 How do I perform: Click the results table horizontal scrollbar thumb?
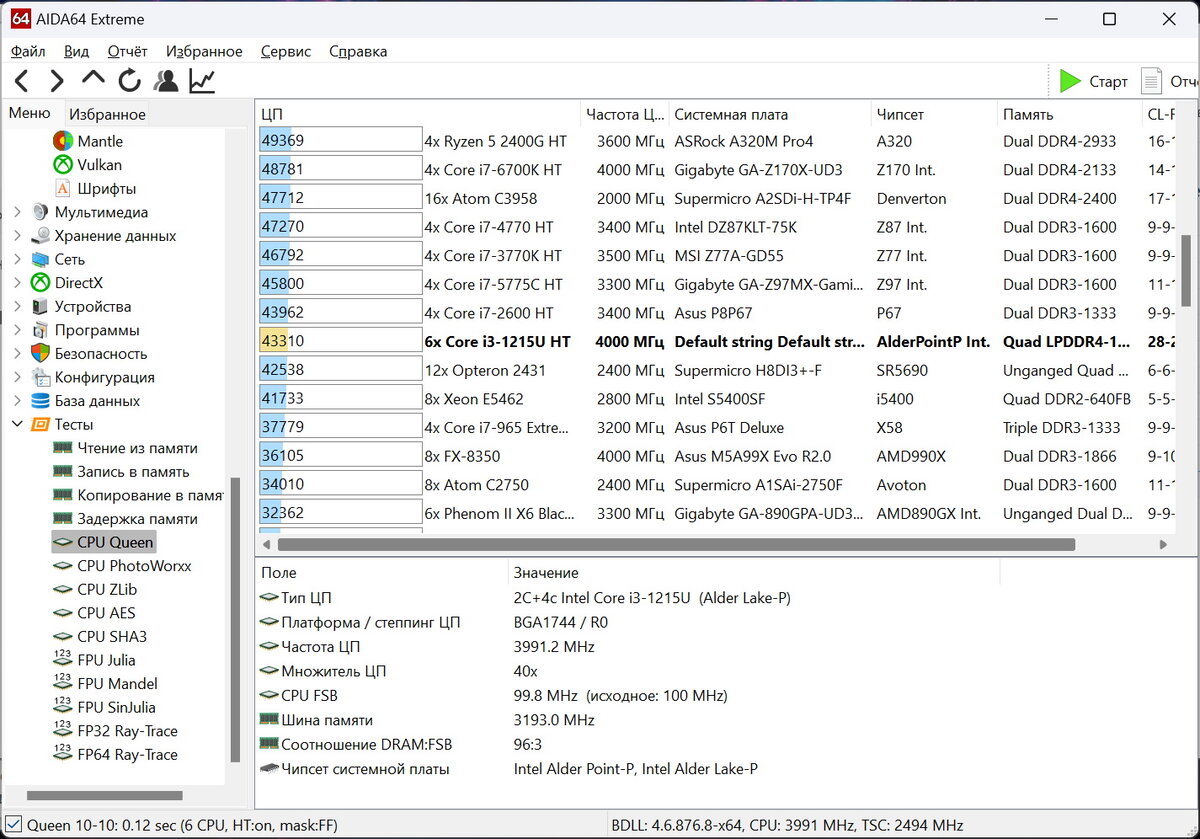click(676, 545)
